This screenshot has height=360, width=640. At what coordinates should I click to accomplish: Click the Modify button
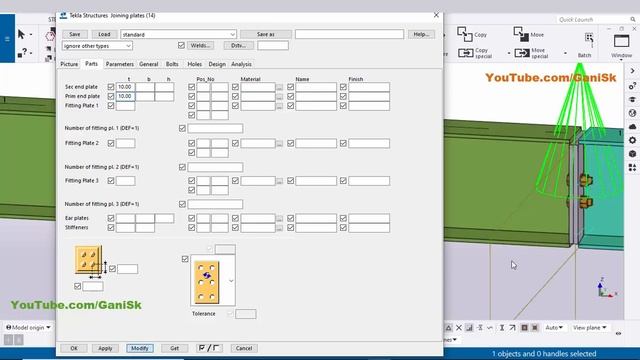(x=140, y=348)
